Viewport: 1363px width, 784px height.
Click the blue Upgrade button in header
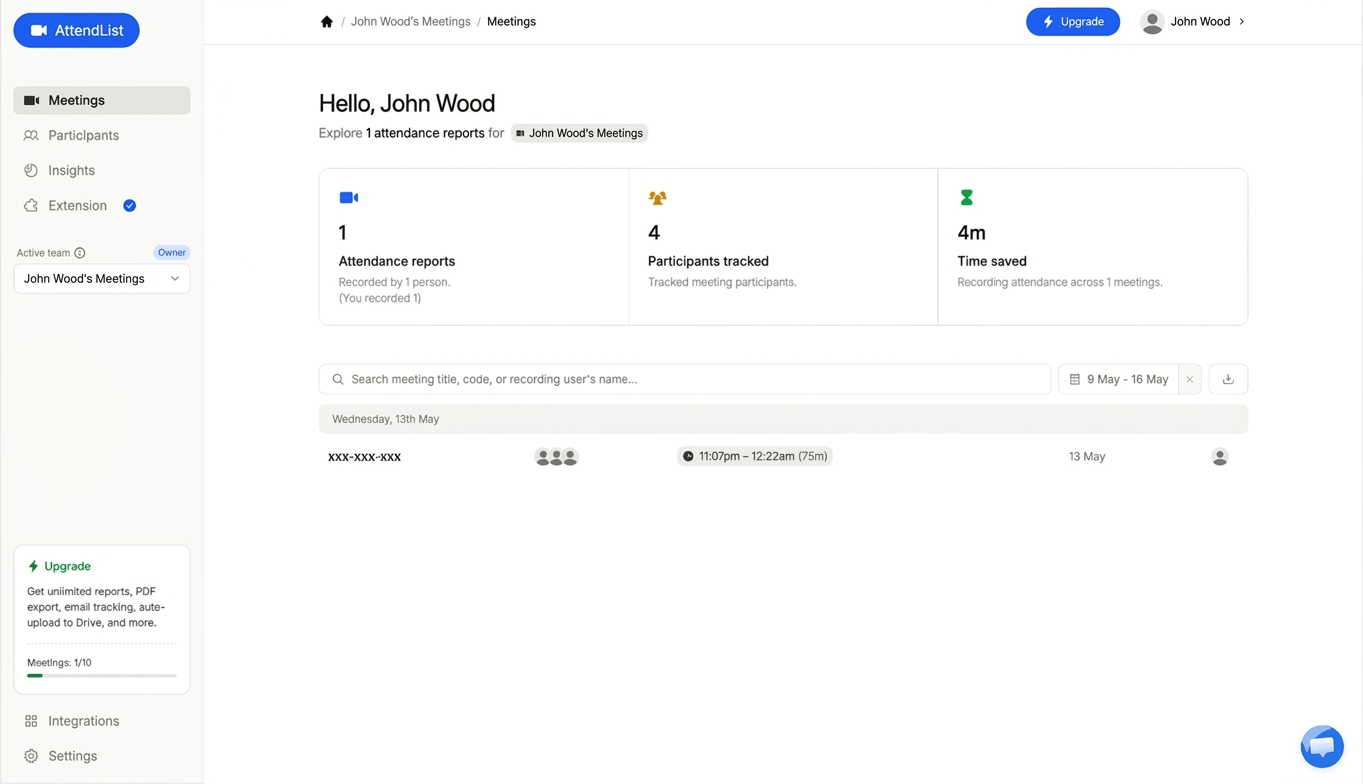1073,21
